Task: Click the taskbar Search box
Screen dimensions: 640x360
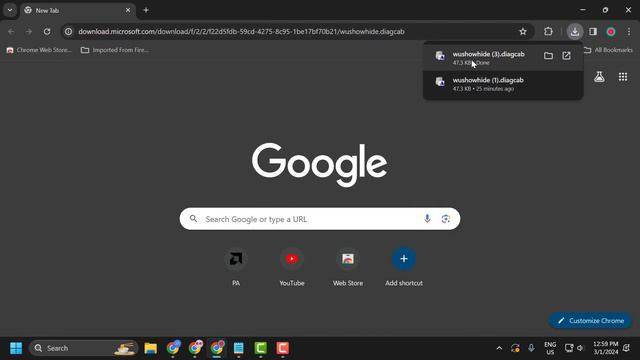Action: pyautogui.click(x=84, y=348)
